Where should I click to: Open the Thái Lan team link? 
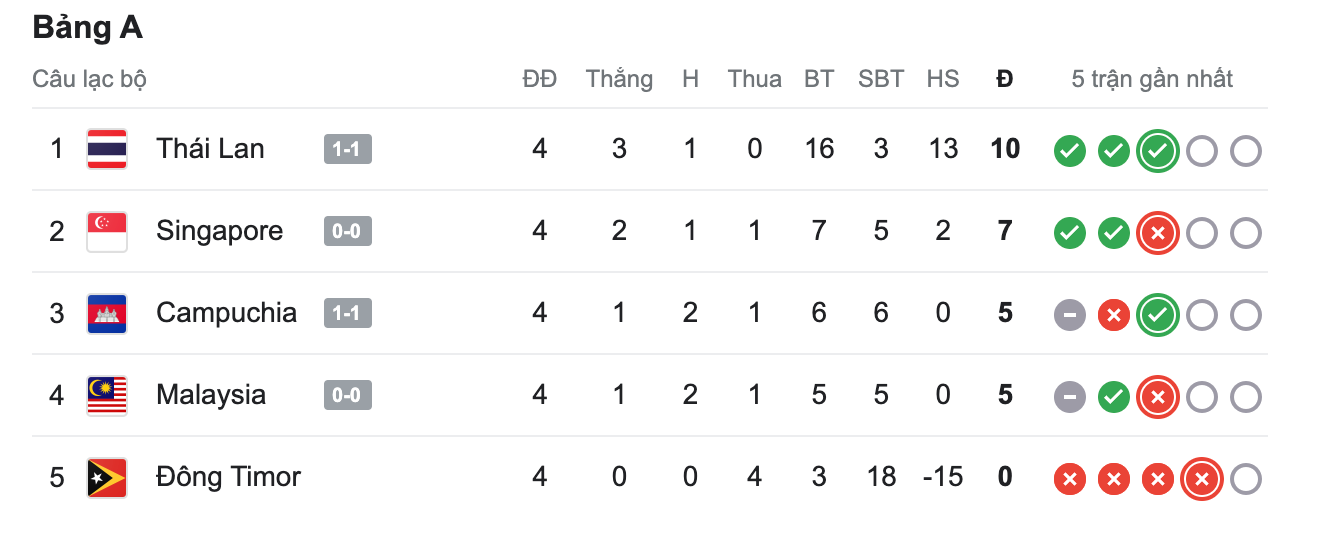(x=210, y=149)
